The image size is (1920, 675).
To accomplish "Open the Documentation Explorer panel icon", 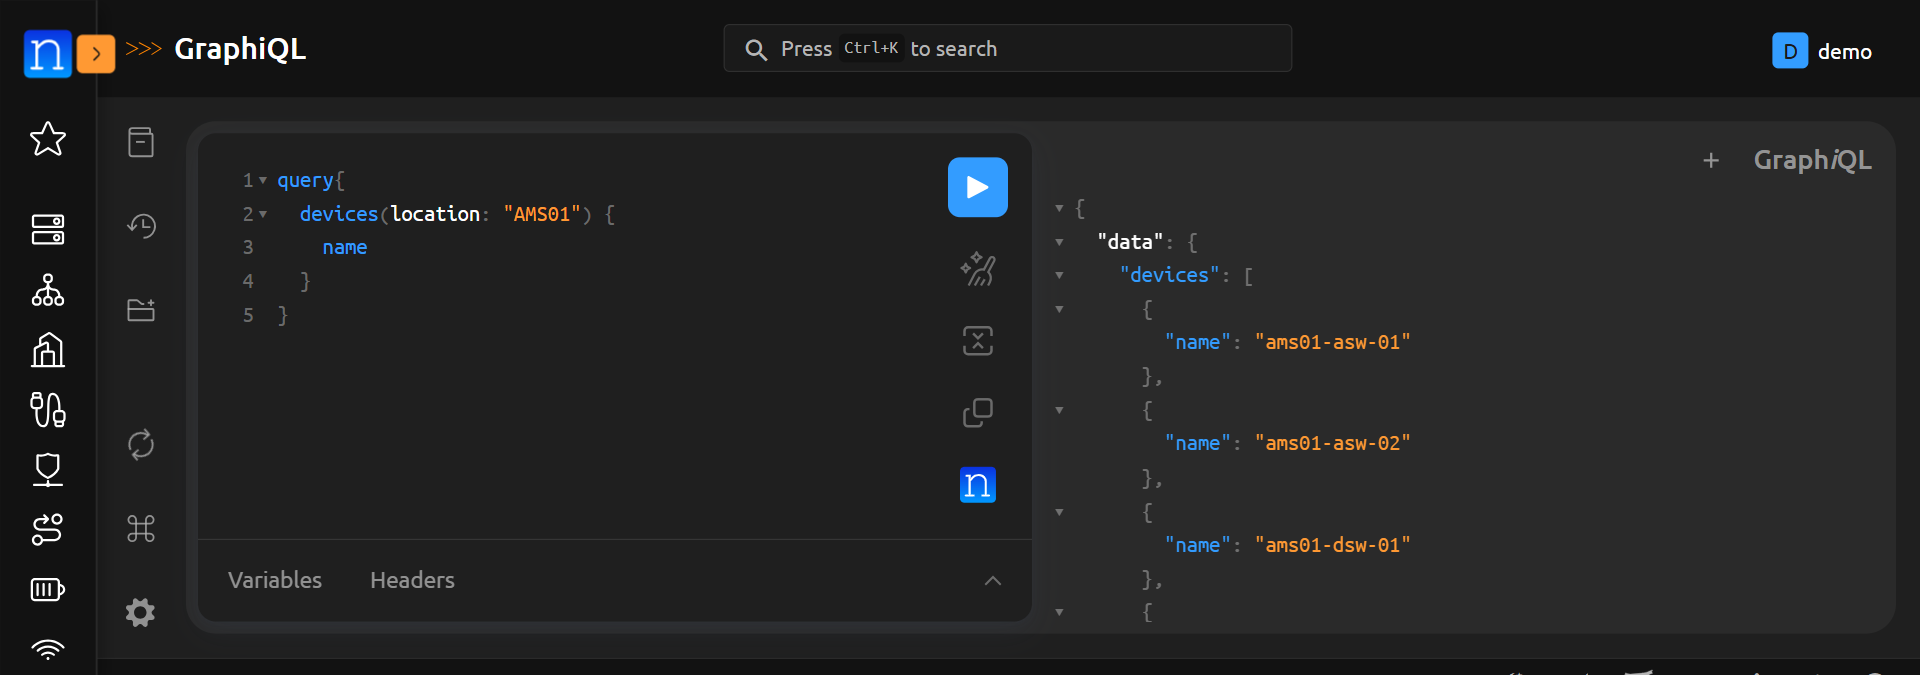I will [141, 142].
